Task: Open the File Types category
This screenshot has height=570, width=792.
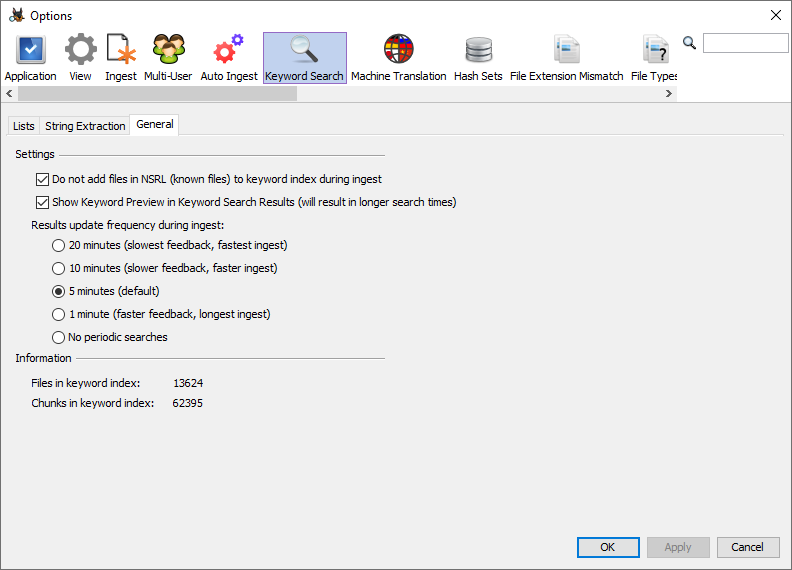Action: click(x=654, y=58)
